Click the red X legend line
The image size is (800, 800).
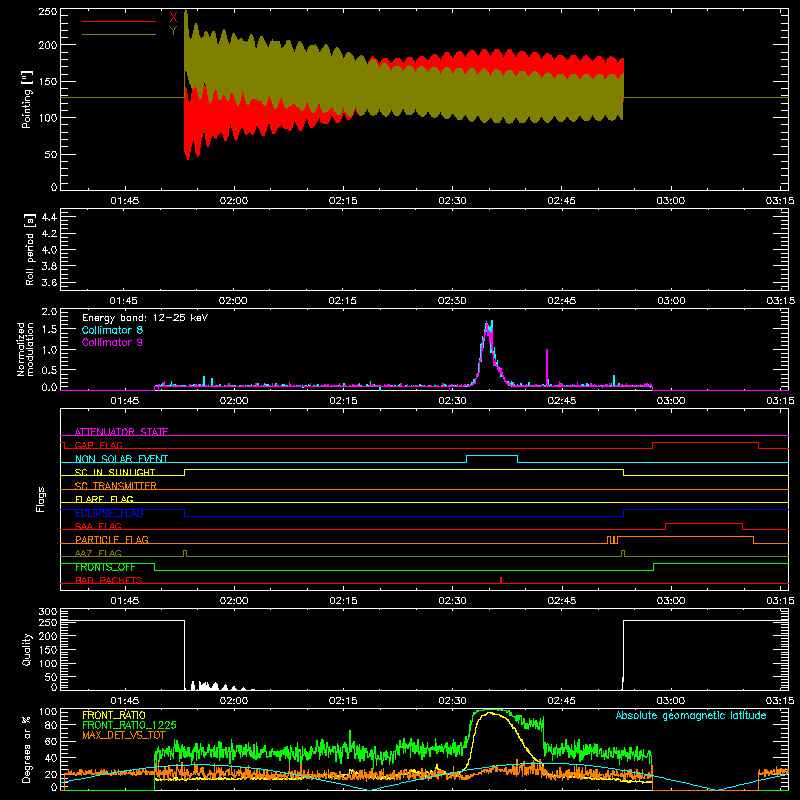coord(119,21)
